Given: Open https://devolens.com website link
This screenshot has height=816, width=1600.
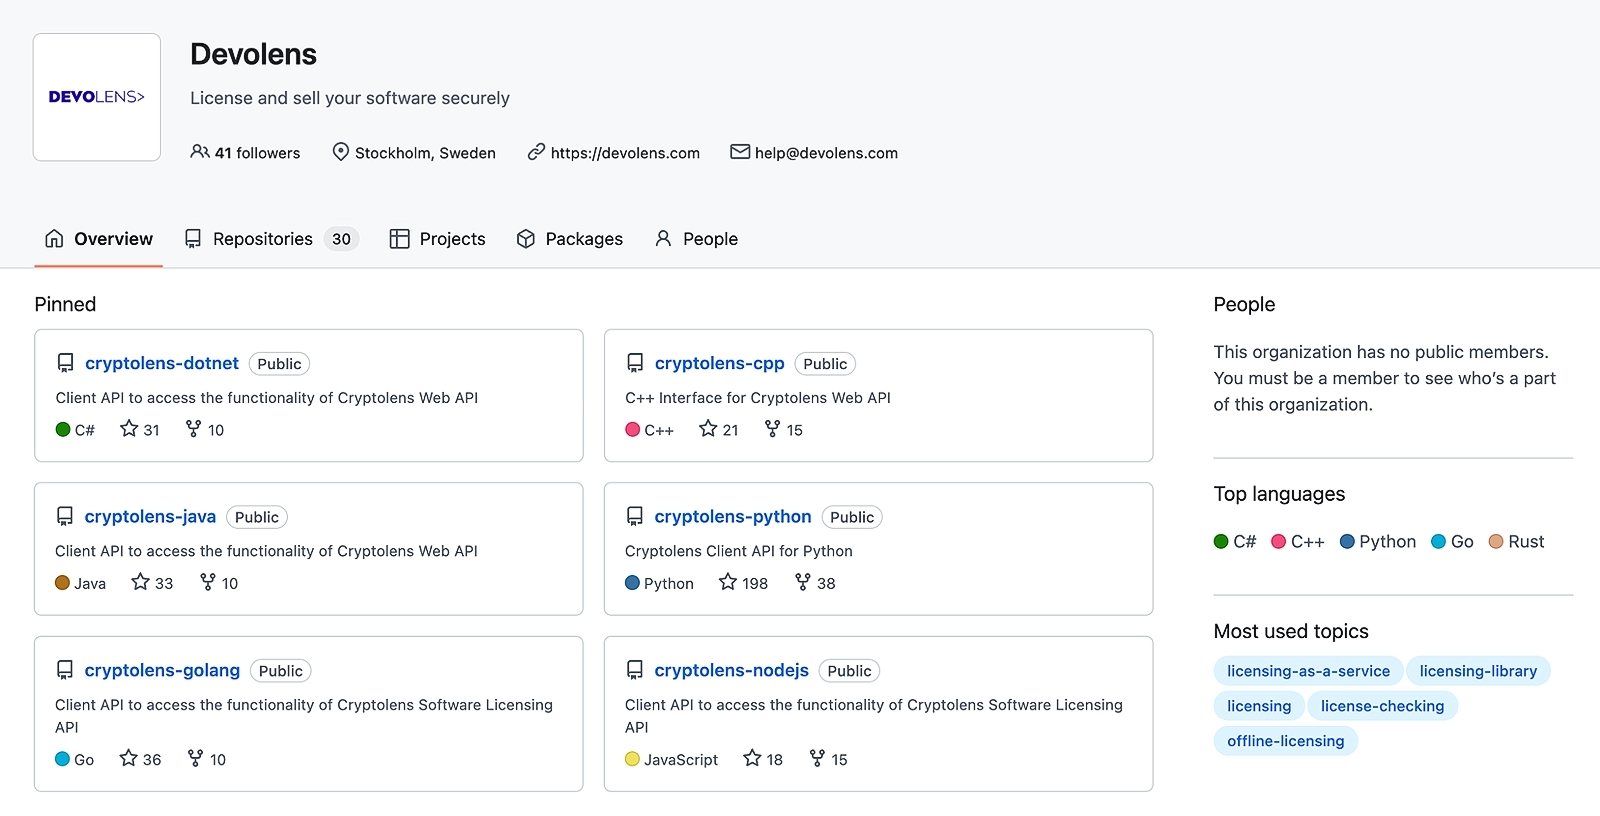Looking at the screenshot, I should tap(625, 153).
